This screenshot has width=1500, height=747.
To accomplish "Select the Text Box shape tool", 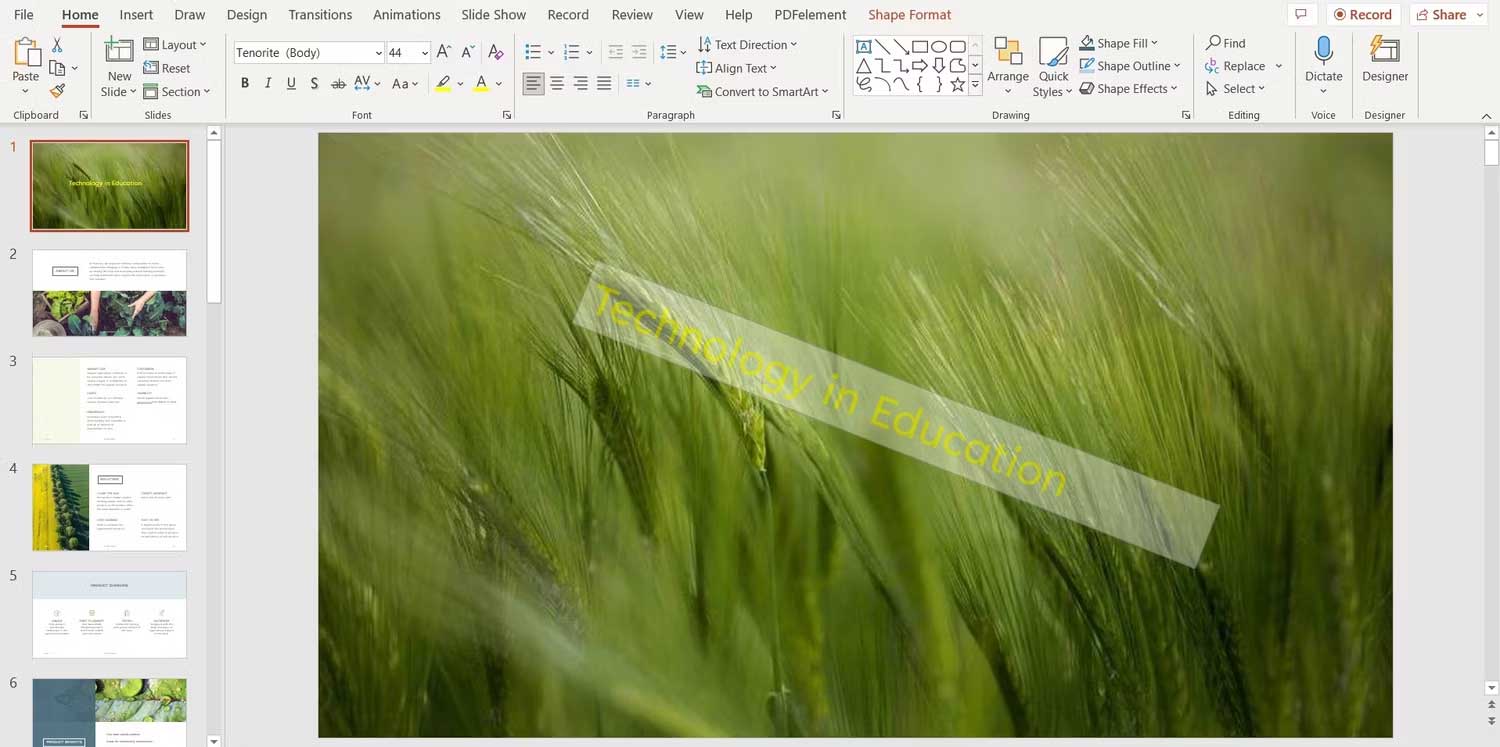I will click(x=864, y=45).
